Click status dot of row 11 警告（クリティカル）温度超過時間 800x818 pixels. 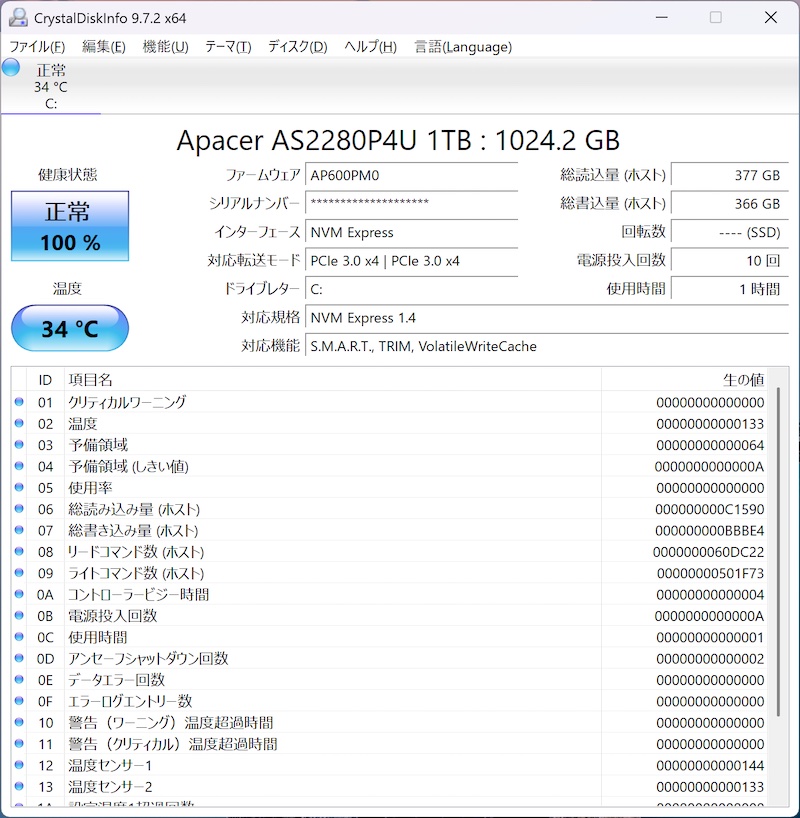point(19,744)
